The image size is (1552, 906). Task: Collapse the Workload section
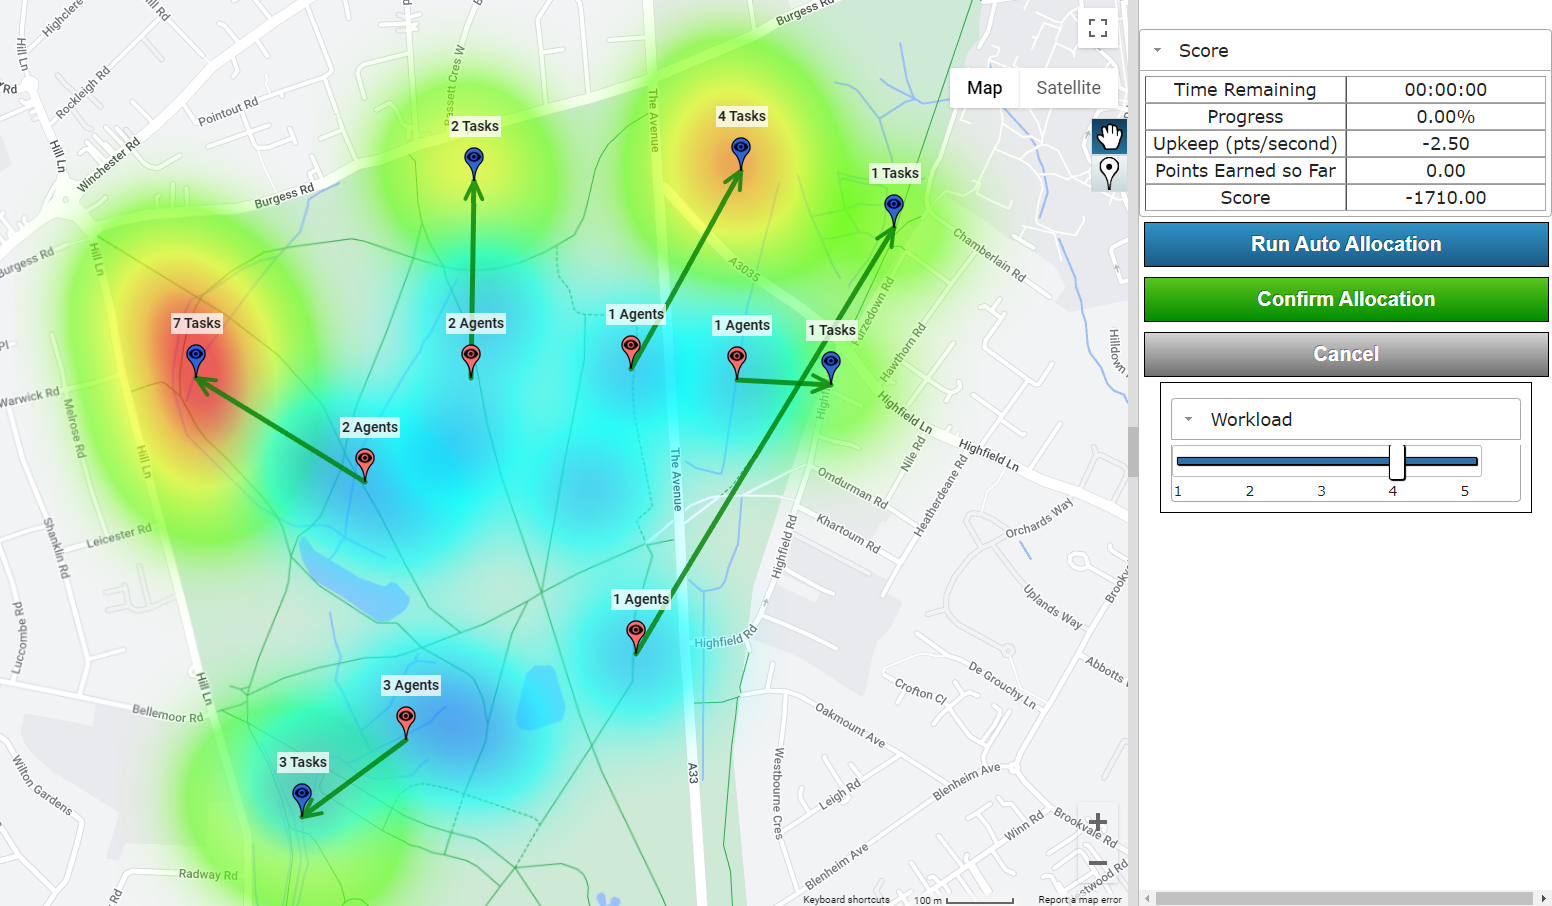(x=1188, y=419)
